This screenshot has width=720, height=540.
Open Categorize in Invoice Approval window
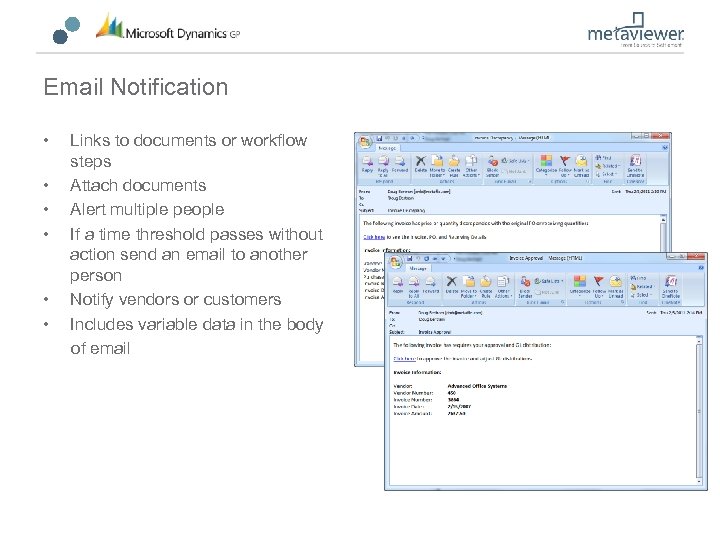[580, 286]
